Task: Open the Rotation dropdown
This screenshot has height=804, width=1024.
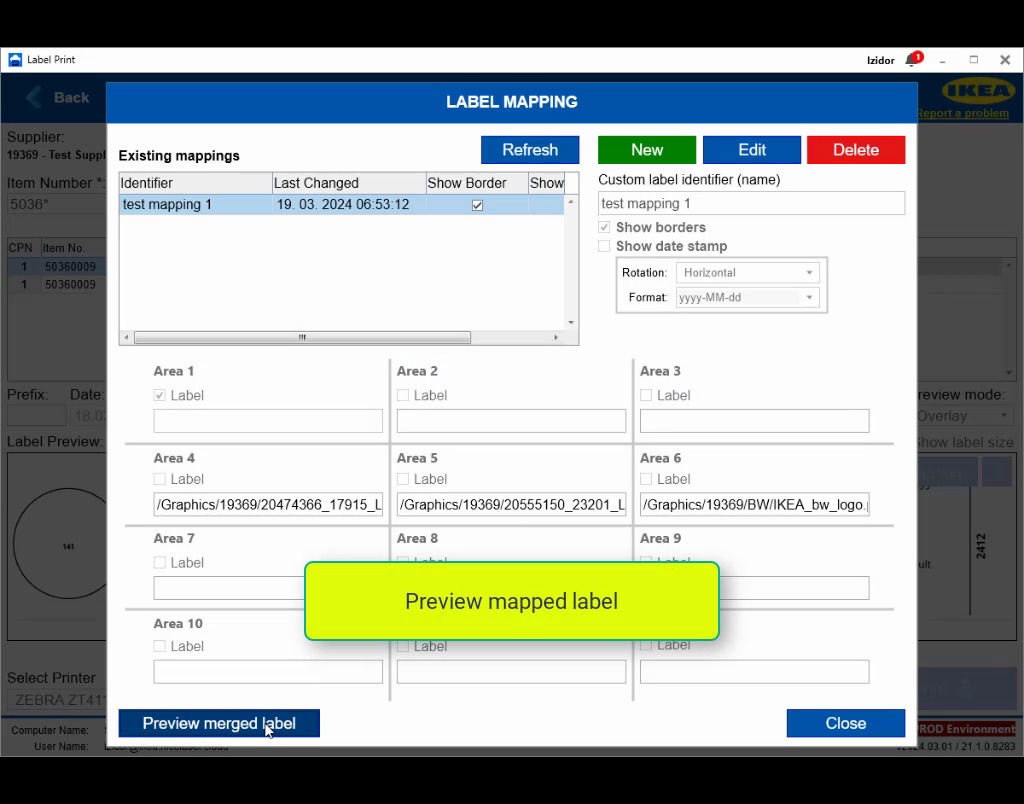Action: point(747,272)
